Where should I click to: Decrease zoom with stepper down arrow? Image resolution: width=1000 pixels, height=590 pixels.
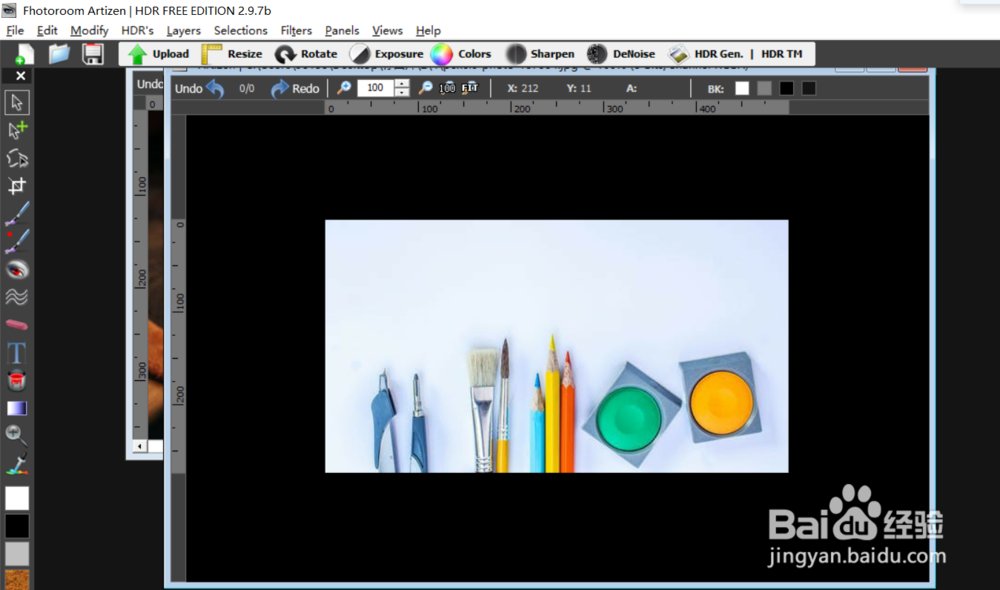click(402, 92)
